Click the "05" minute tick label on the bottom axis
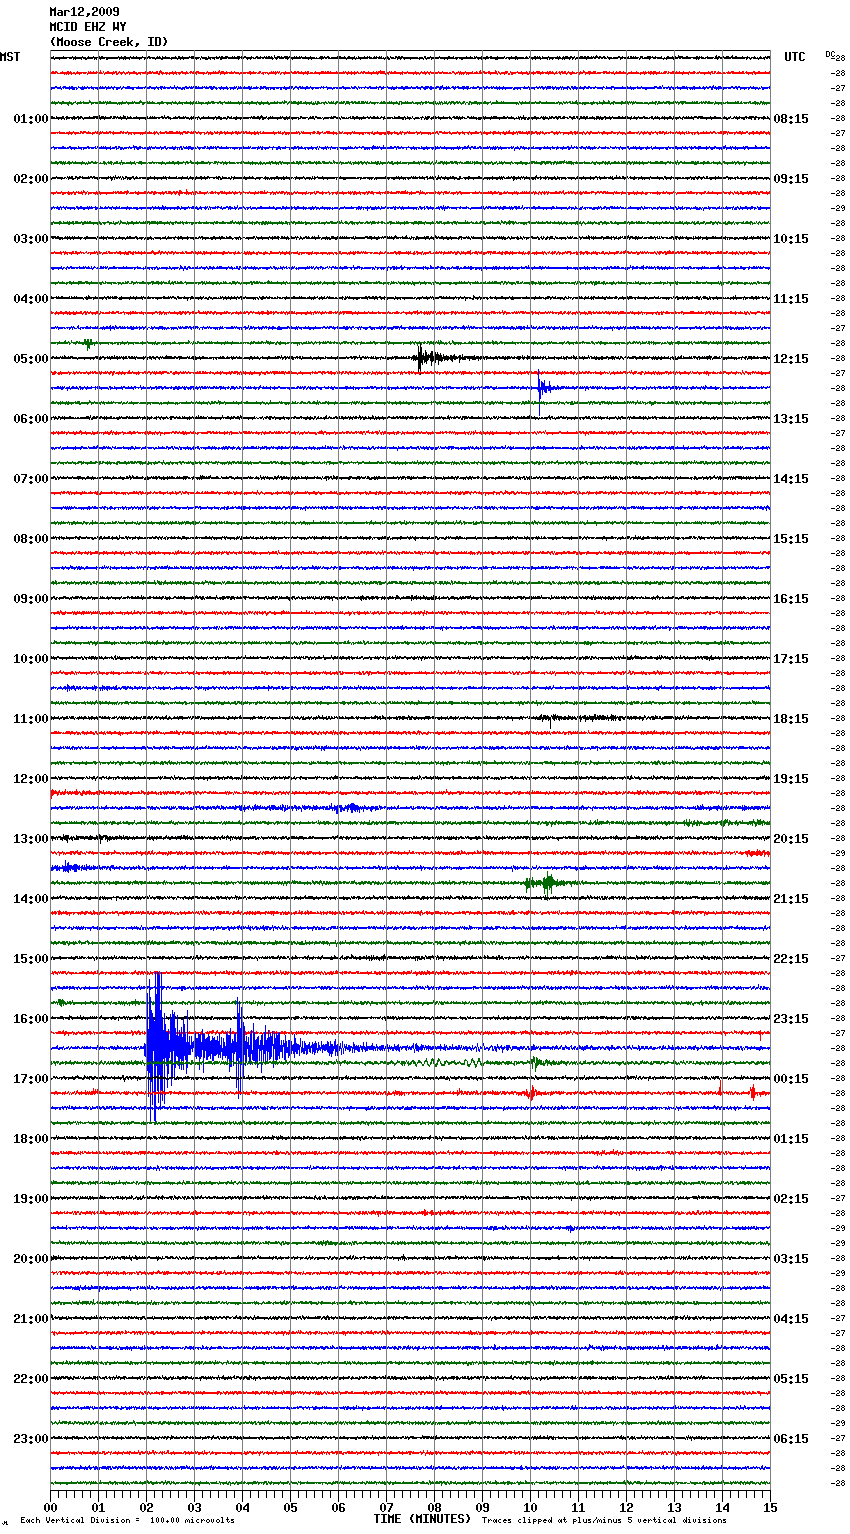 pos(290,1507)
